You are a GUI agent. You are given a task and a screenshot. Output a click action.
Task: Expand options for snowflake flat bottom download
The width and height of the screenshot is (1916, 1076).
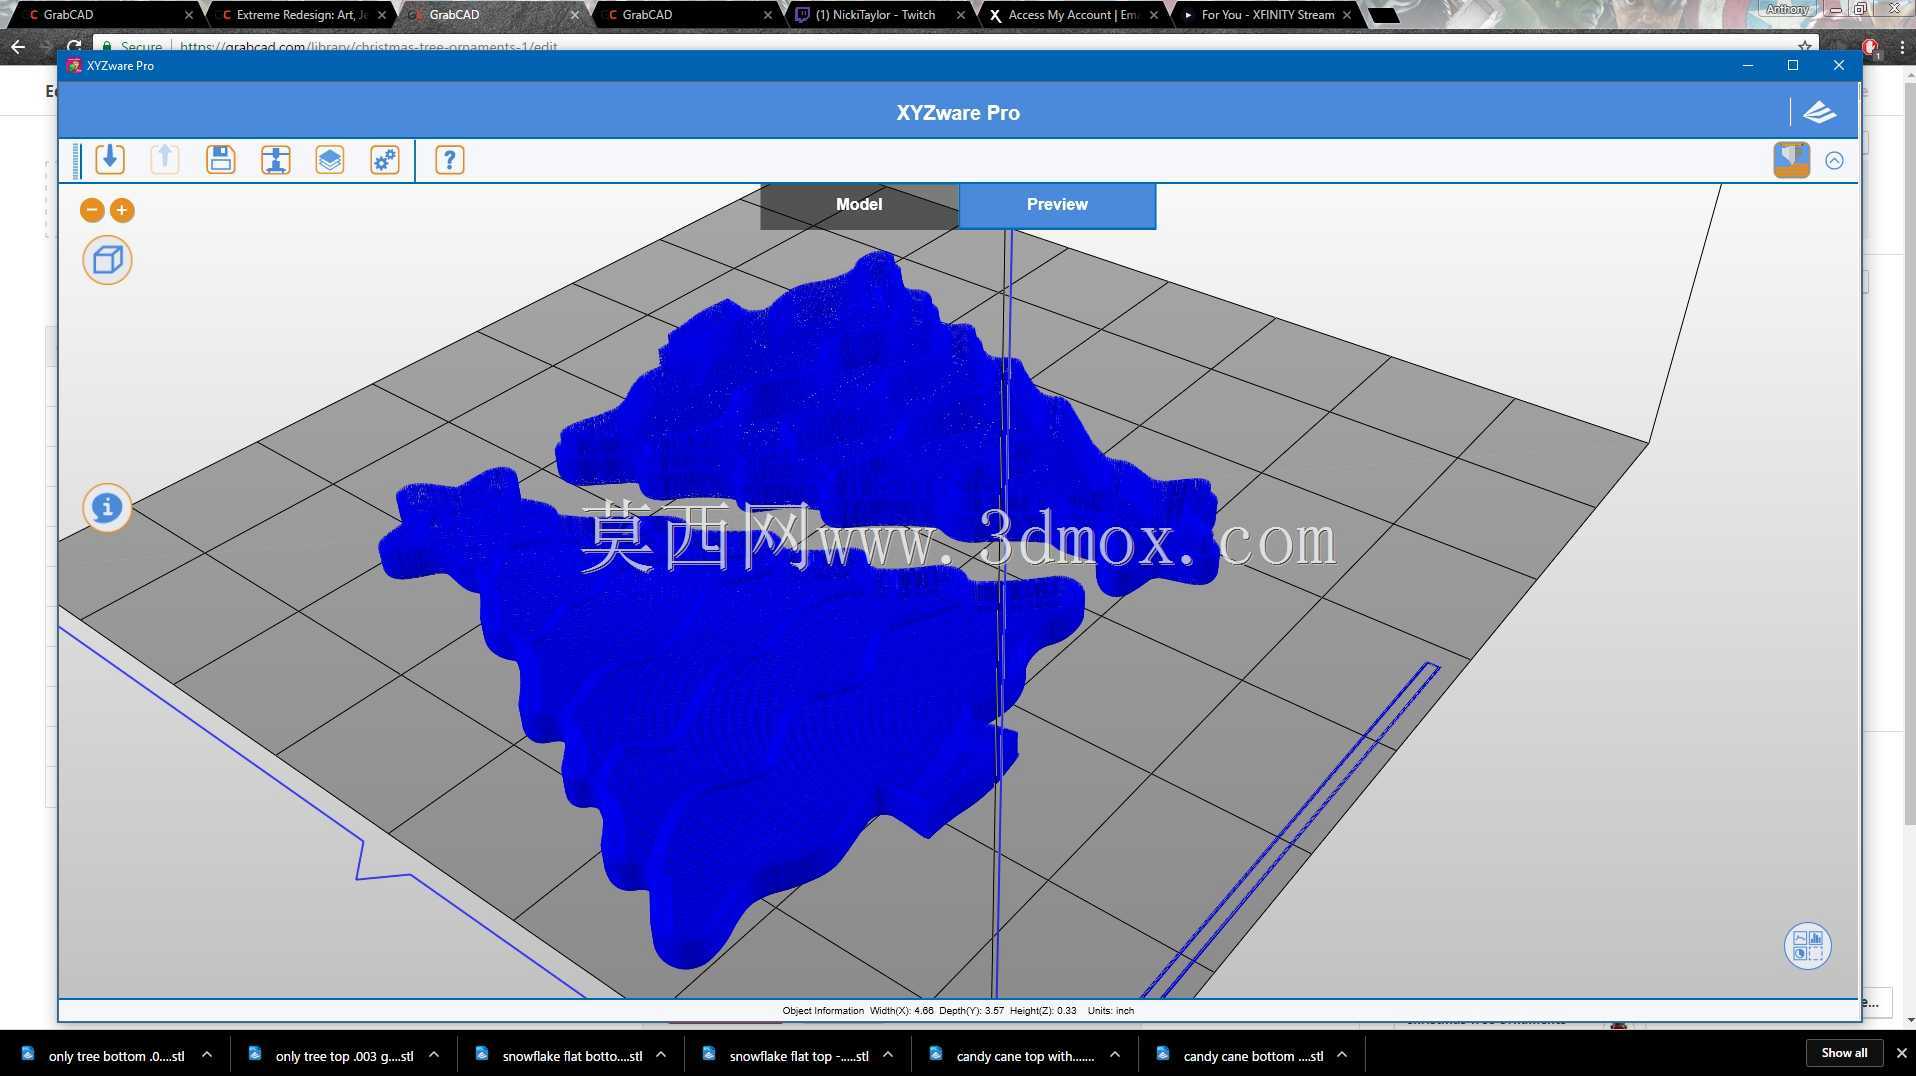coord(661,1055)
